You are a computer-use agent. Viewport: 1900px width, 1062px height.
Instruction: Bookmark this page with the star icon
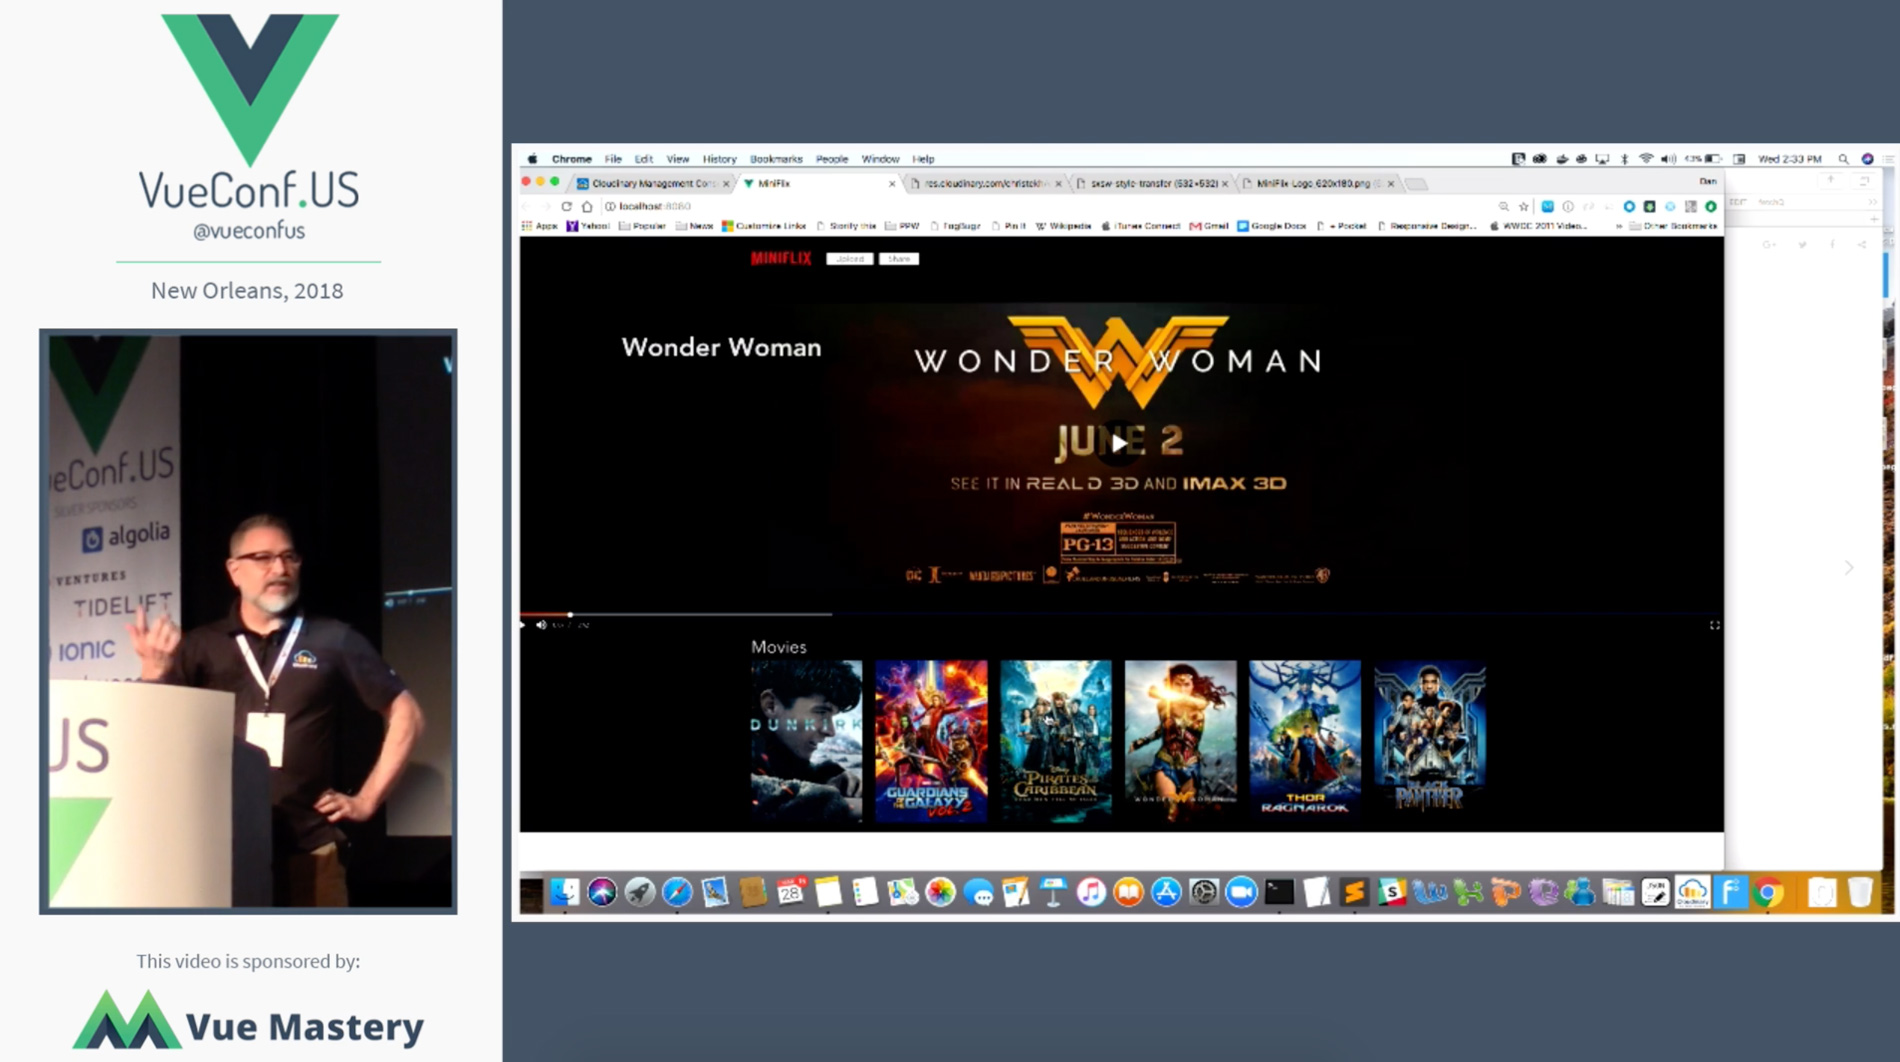(x=1524, y=206)
